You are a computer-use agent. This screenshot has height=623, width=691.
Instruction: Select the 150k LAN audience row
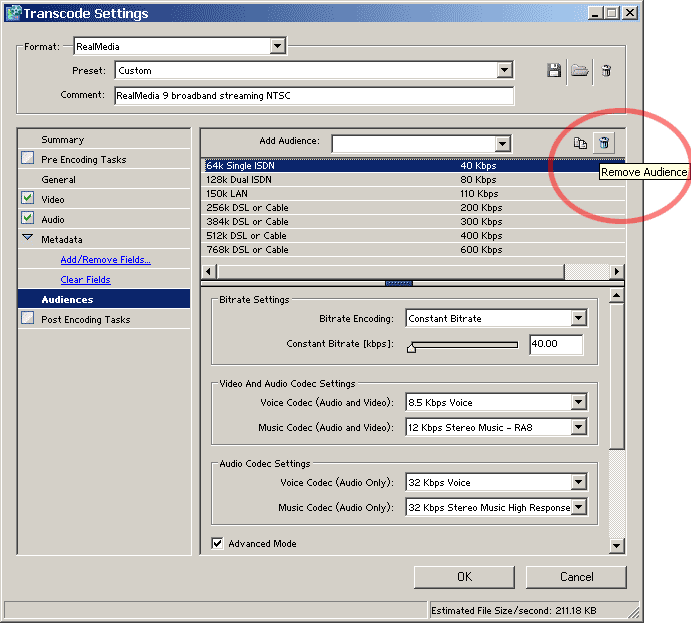[413, 194]
